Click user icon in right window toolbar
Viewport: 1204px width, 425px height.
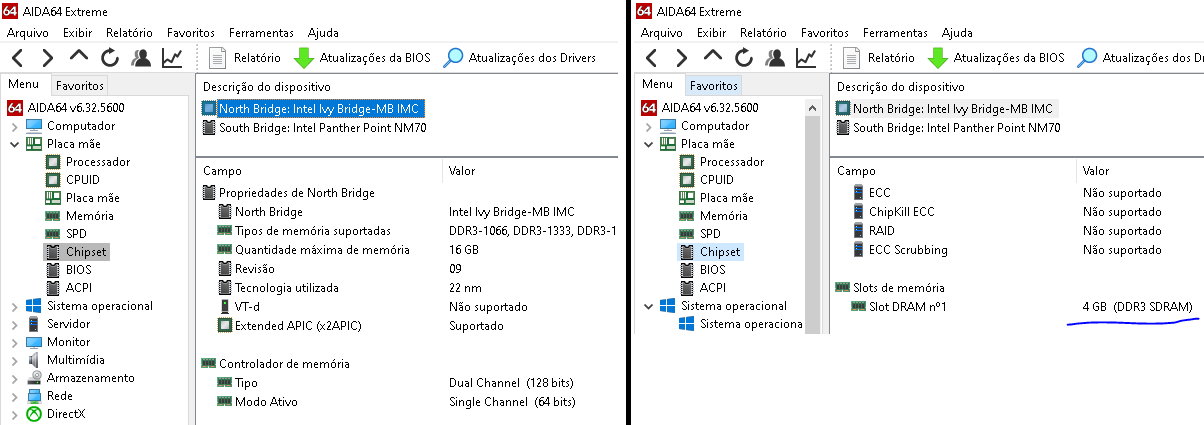click(775, 58)
